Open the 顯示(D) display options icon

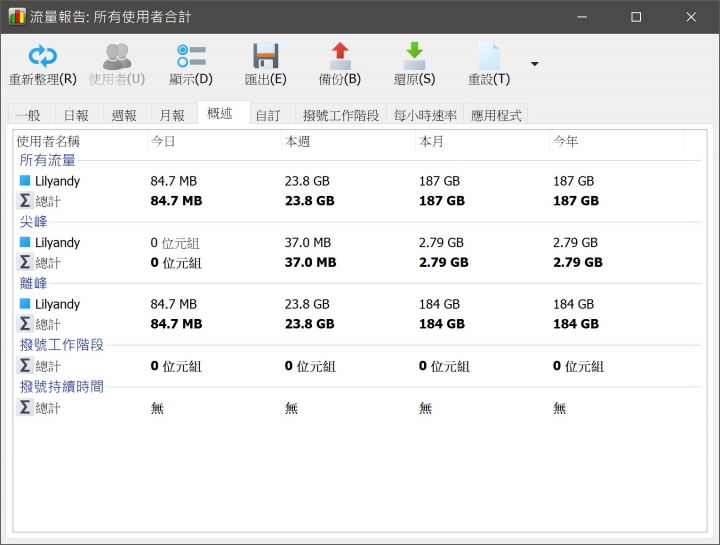coord(191,56)
